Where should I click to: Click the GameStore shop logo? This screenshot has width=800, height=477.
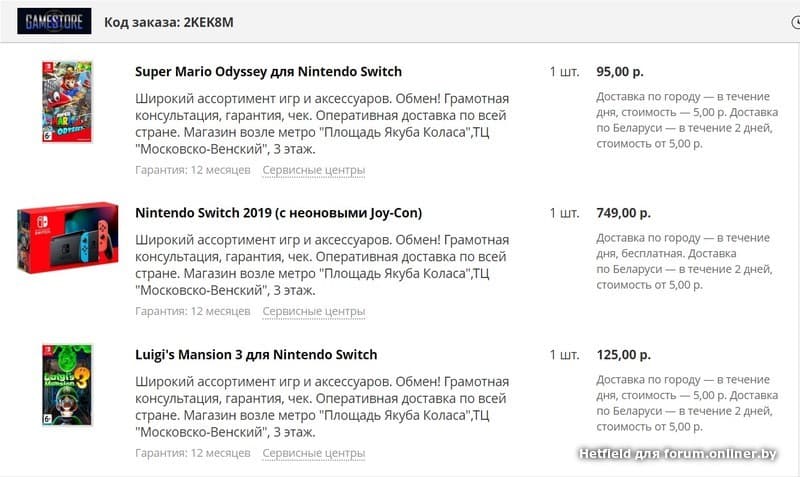tap(54, 21)
